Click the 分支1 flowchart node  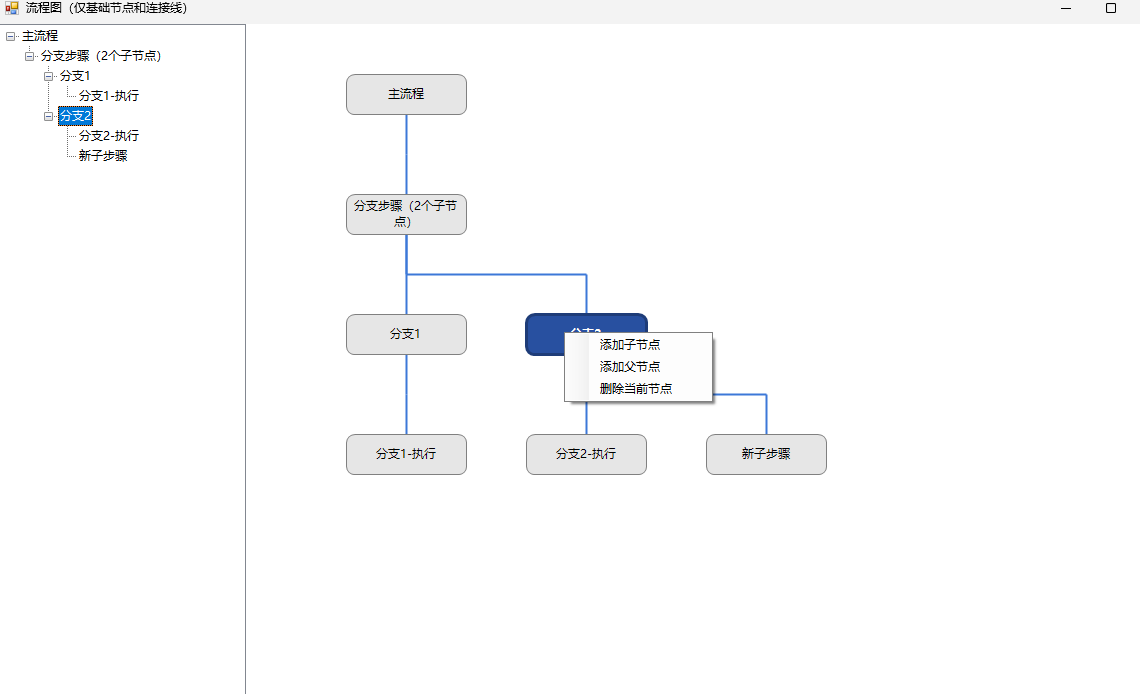coord(406,334)
